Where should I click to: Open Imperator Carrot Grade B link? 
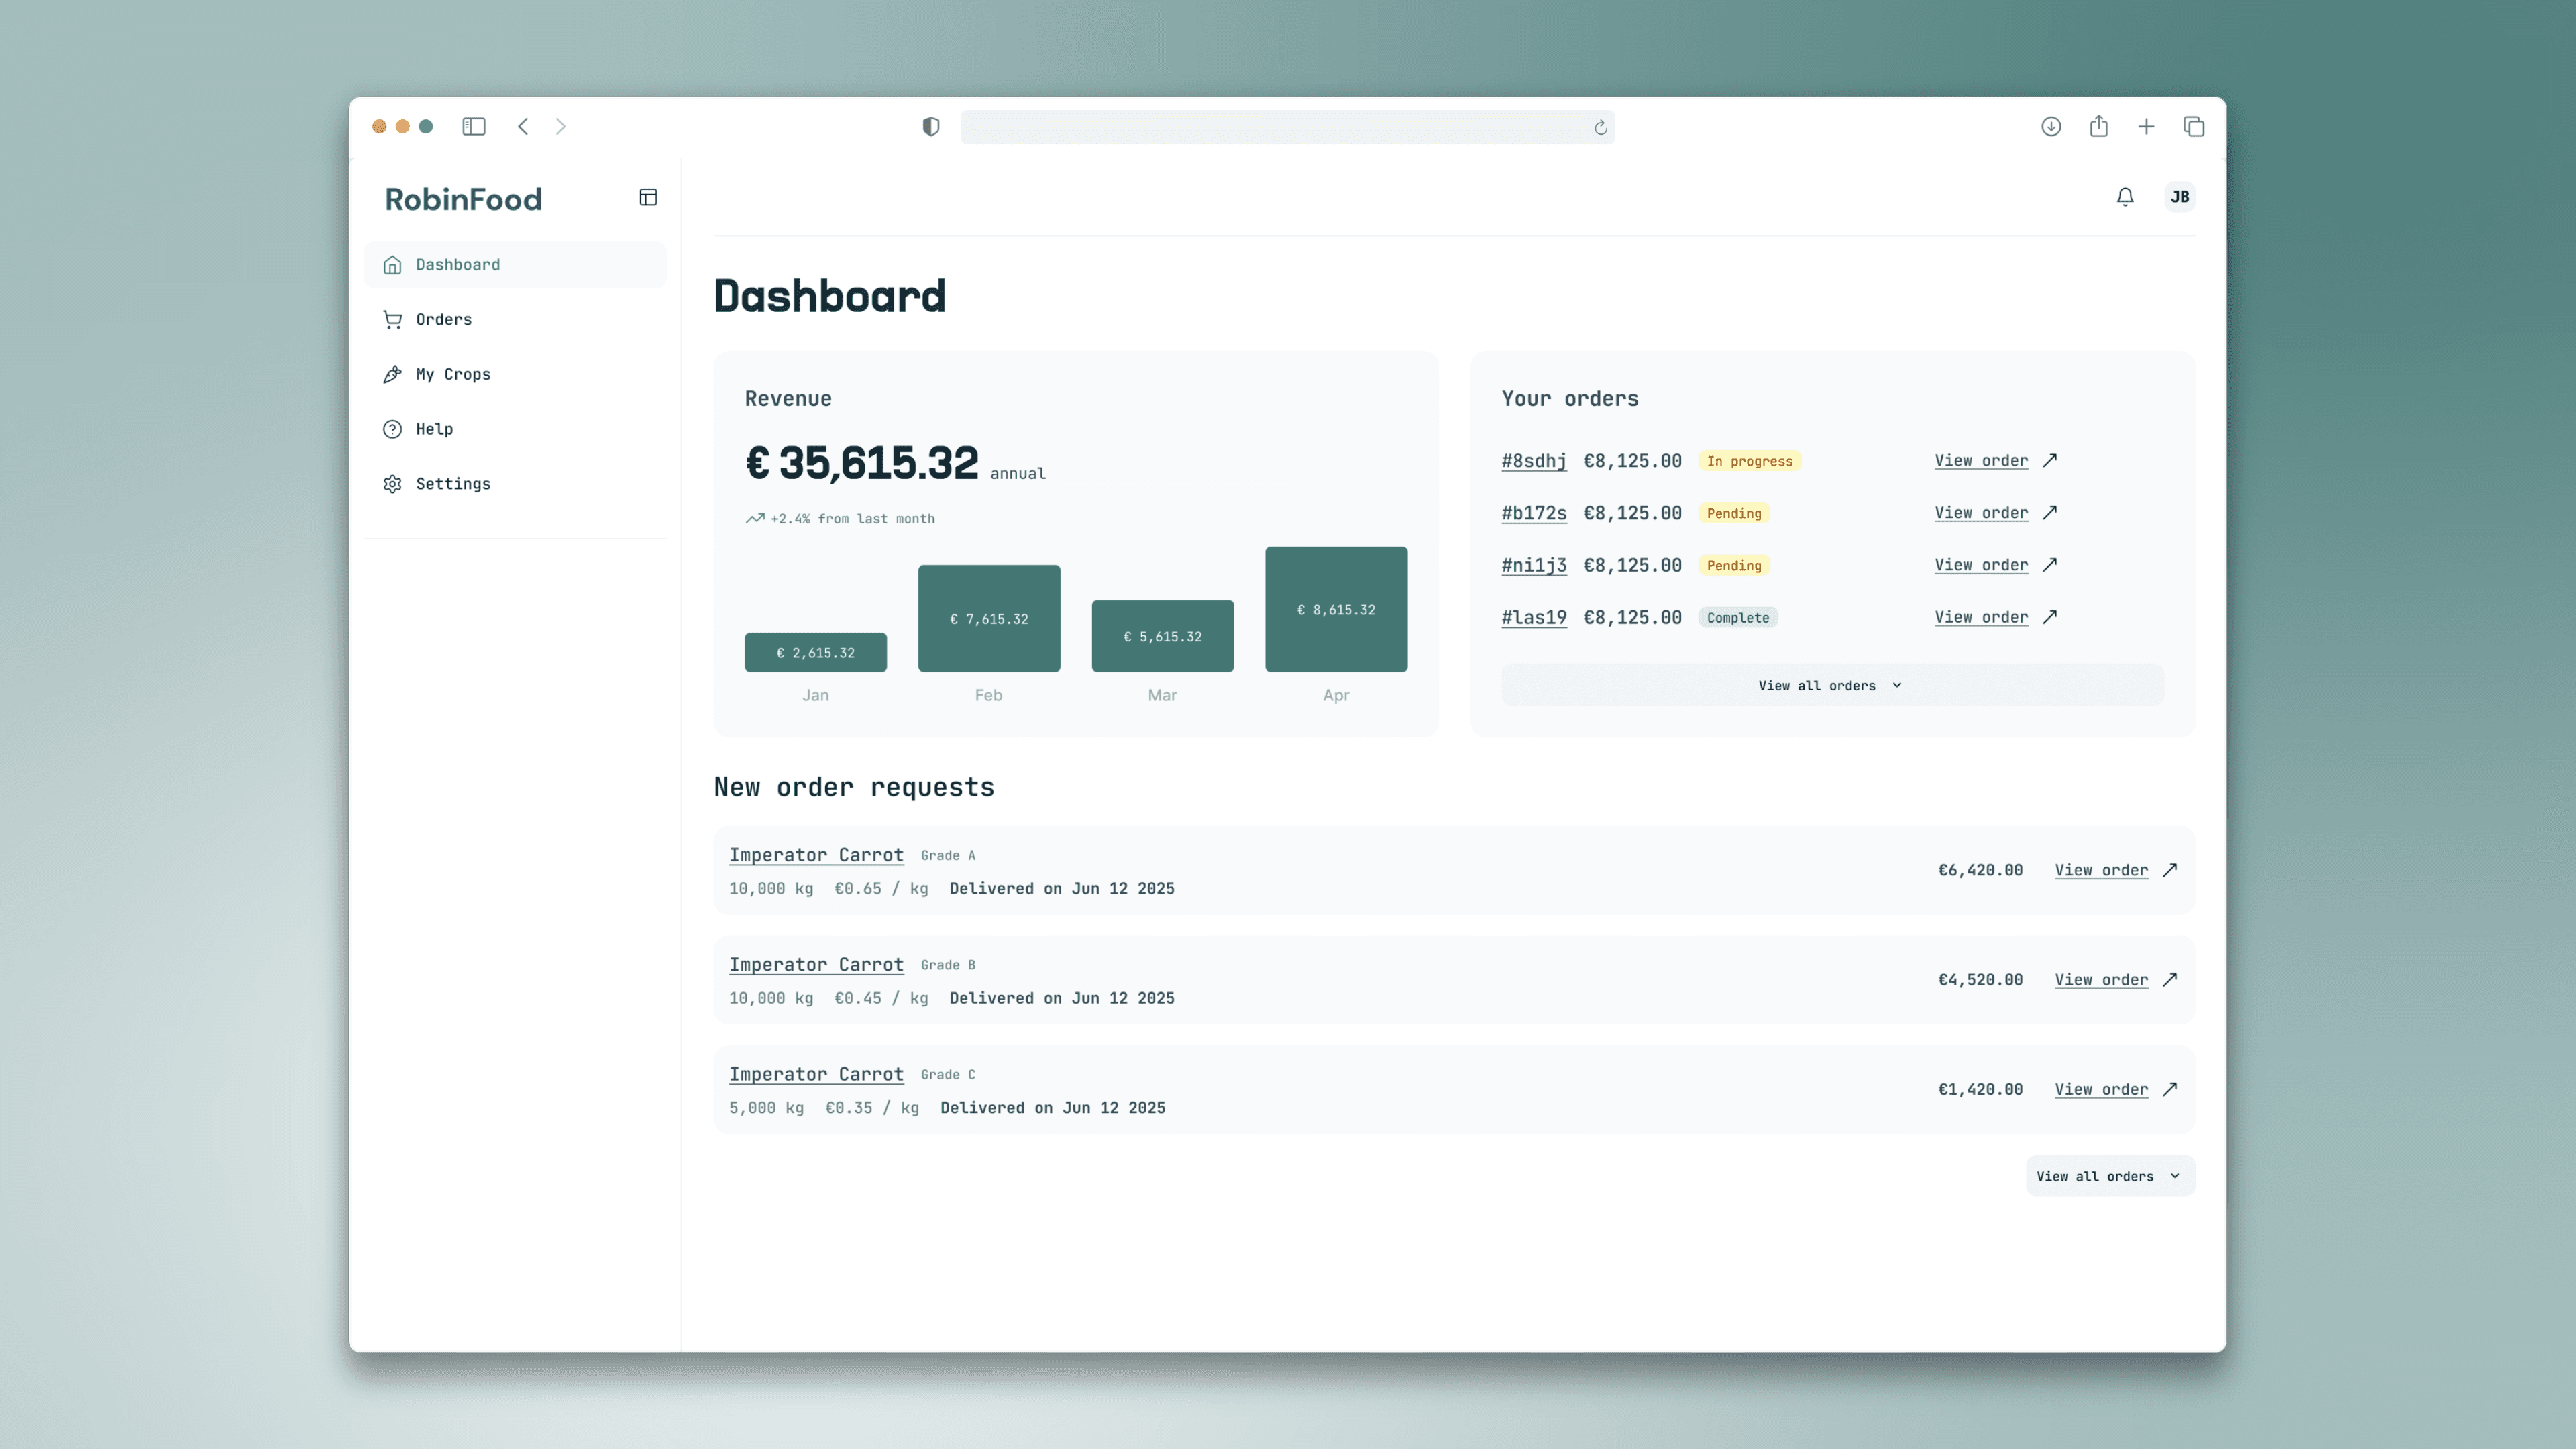816,965
